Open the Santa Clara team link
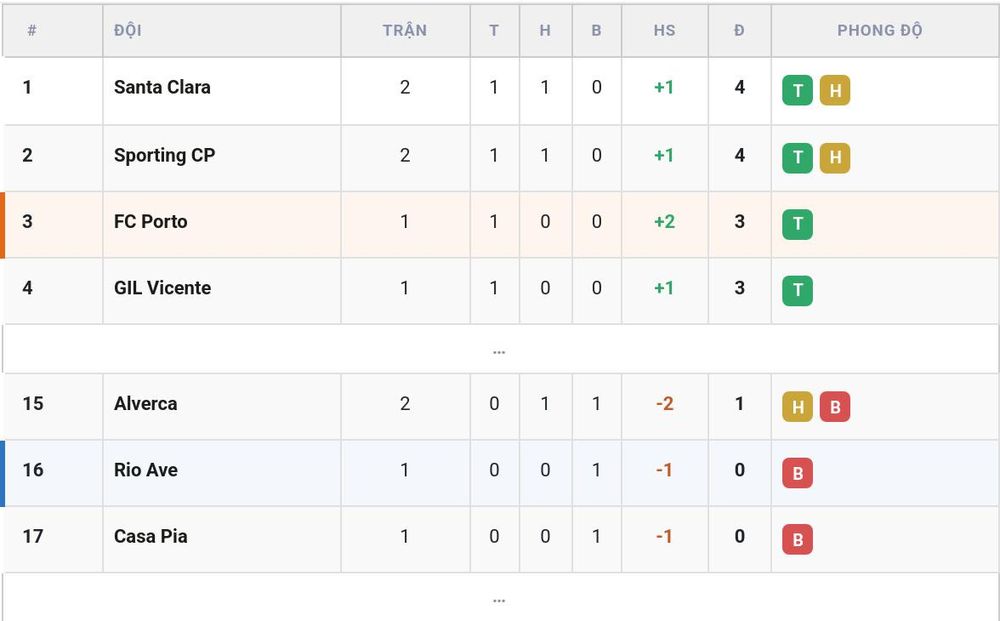The image size is (1000, 621). tap(162, 87)
